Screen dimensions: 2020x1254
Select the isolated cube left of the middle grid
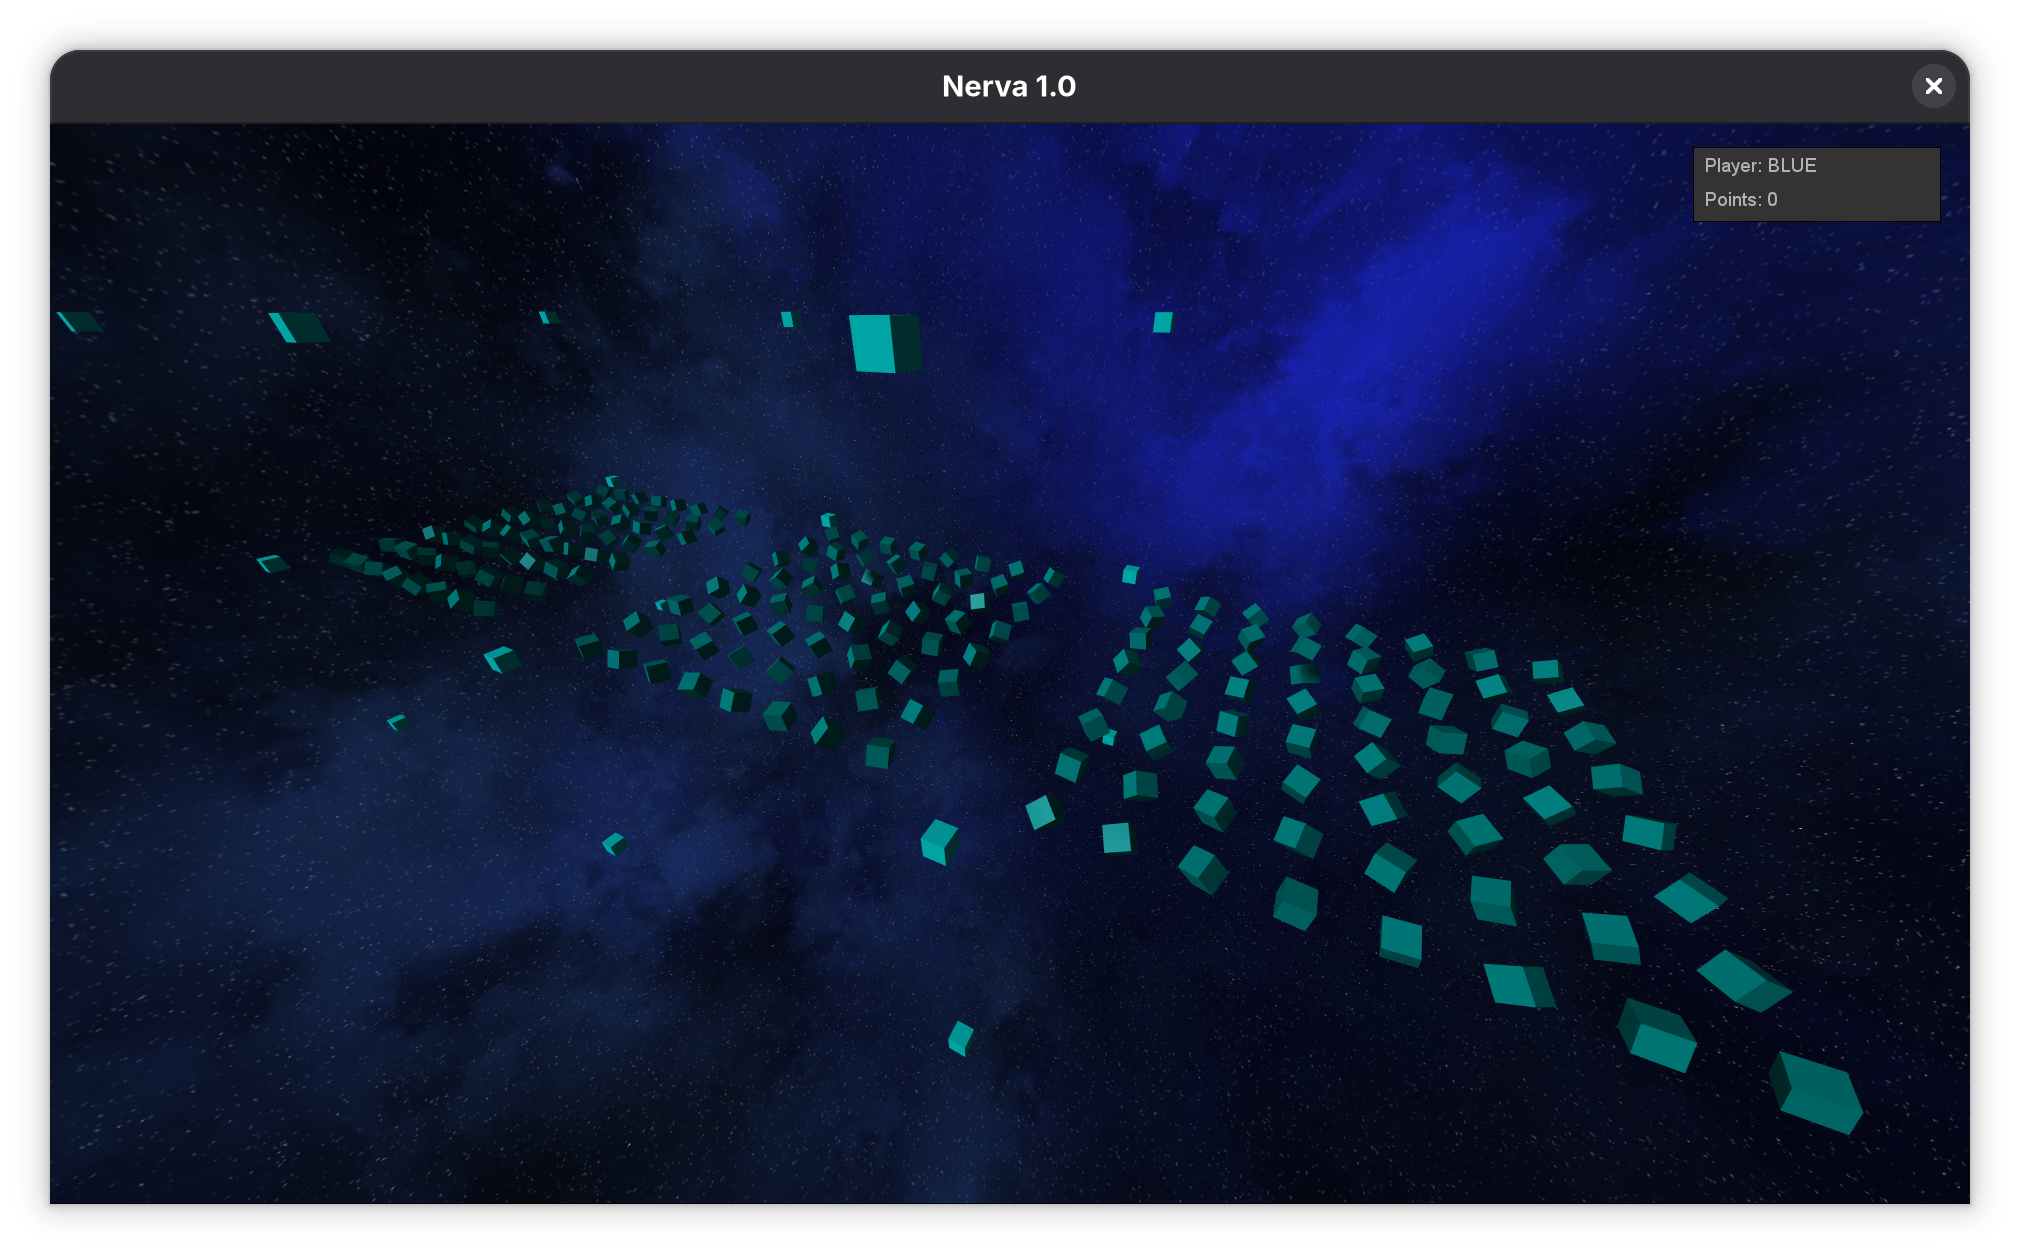click(501, 659)
